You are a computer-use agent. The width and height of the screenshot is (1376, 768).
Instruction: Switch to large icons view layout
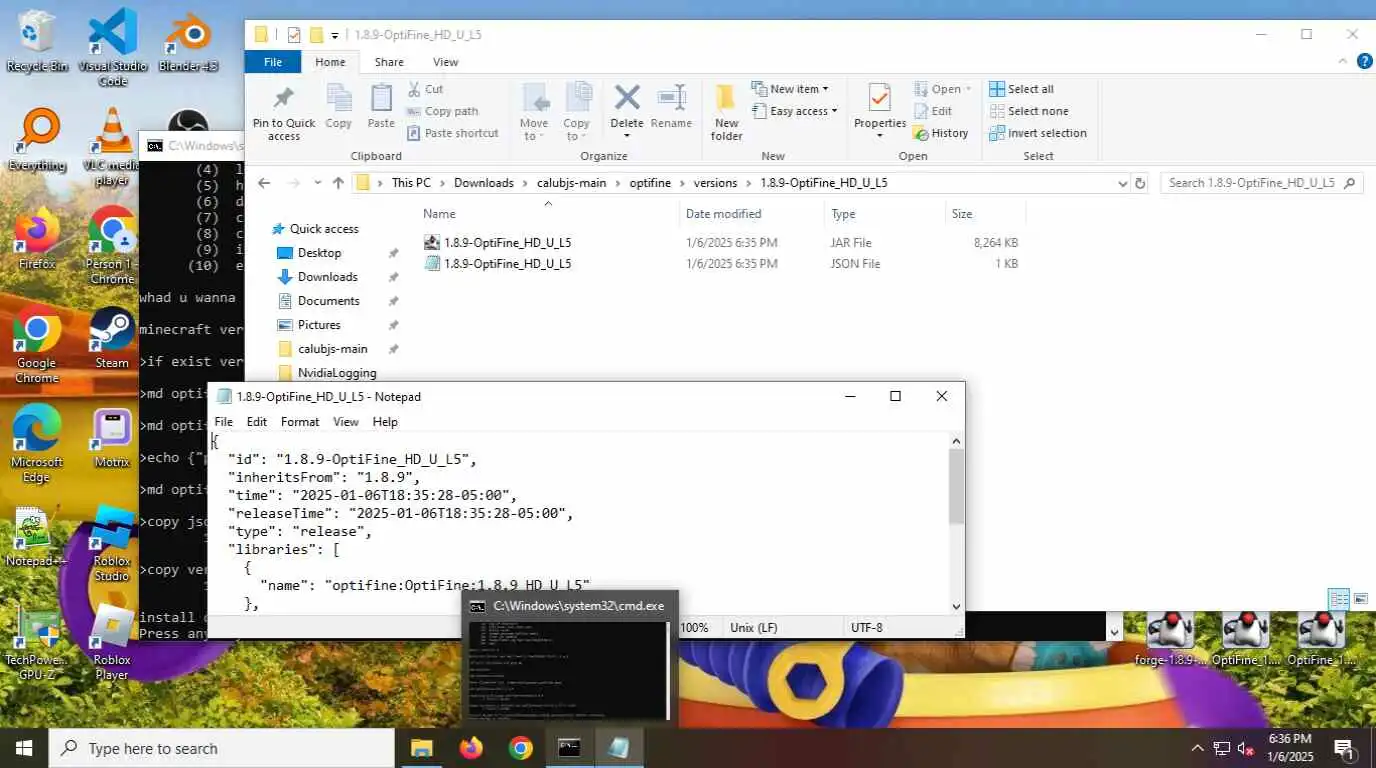tap(1360, 599)
